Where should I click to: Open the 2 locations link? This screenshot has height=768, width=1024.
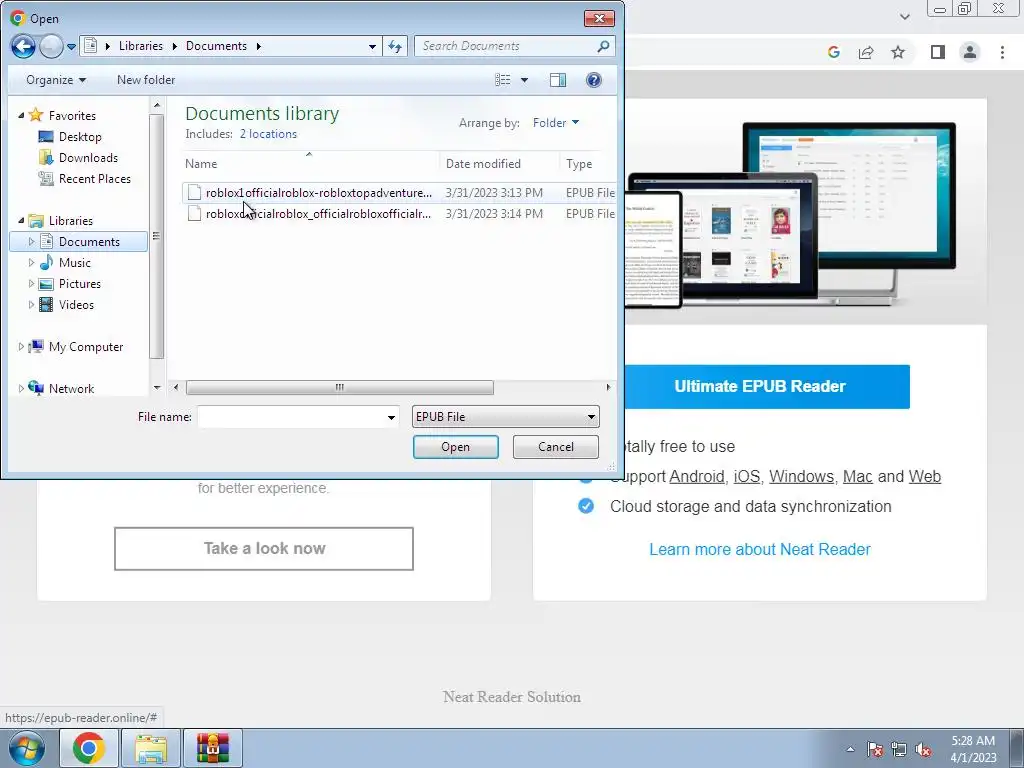[x=268, y=134]
